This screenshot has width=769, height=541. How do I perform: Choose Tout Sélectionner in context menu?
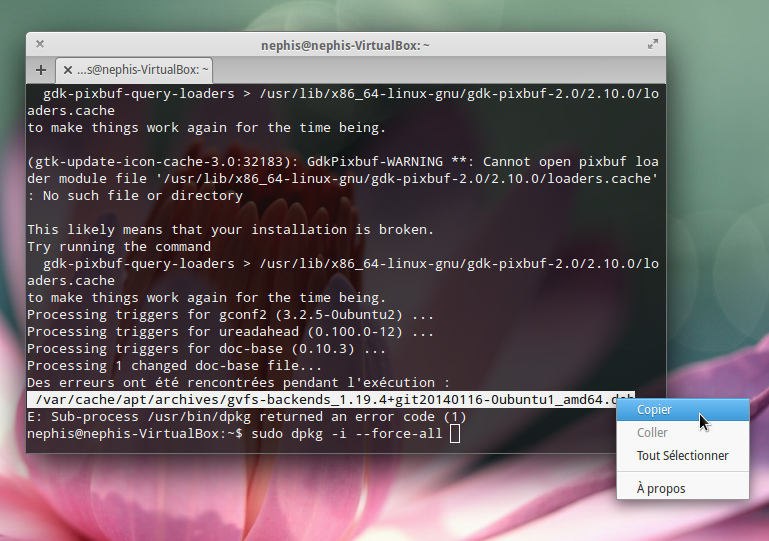tap(683, 456)
